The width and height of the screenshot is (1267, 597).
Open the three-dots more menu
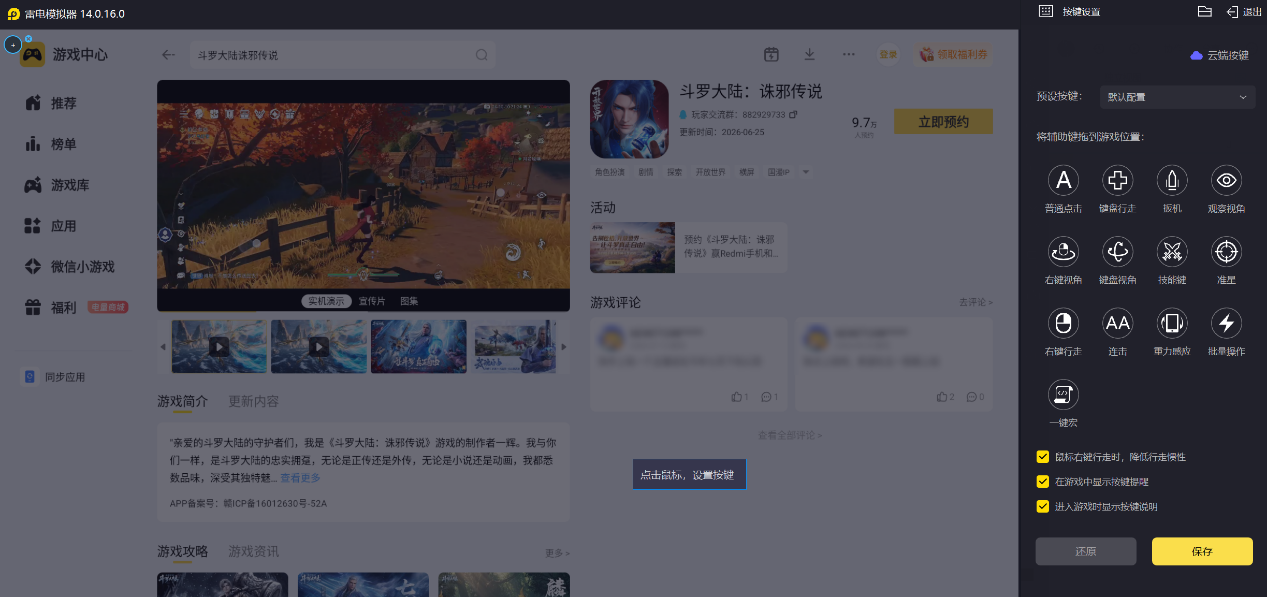848,54
